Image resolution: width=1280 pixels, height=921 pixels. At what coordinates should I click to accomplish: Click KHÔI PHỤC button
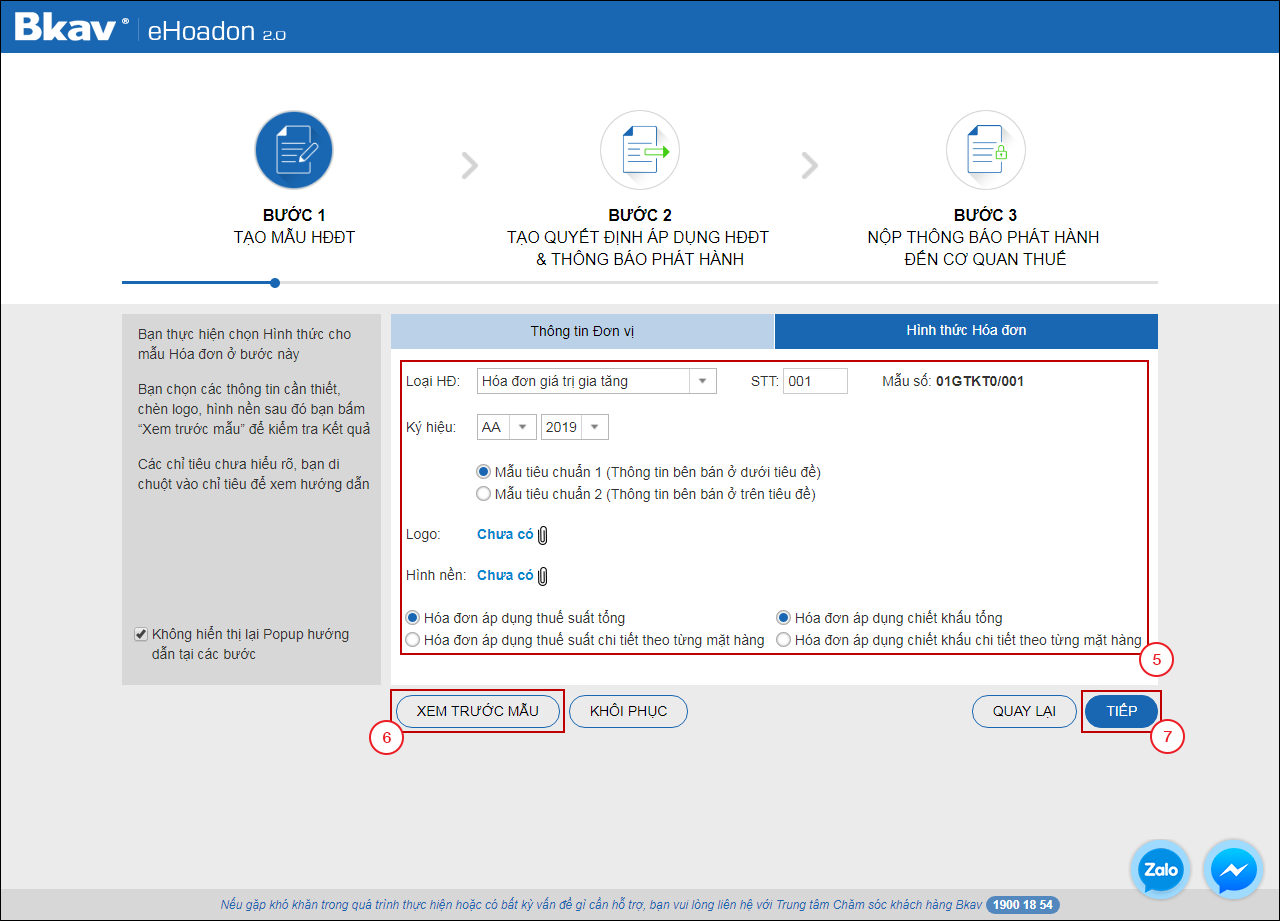[x=629, y=711]
